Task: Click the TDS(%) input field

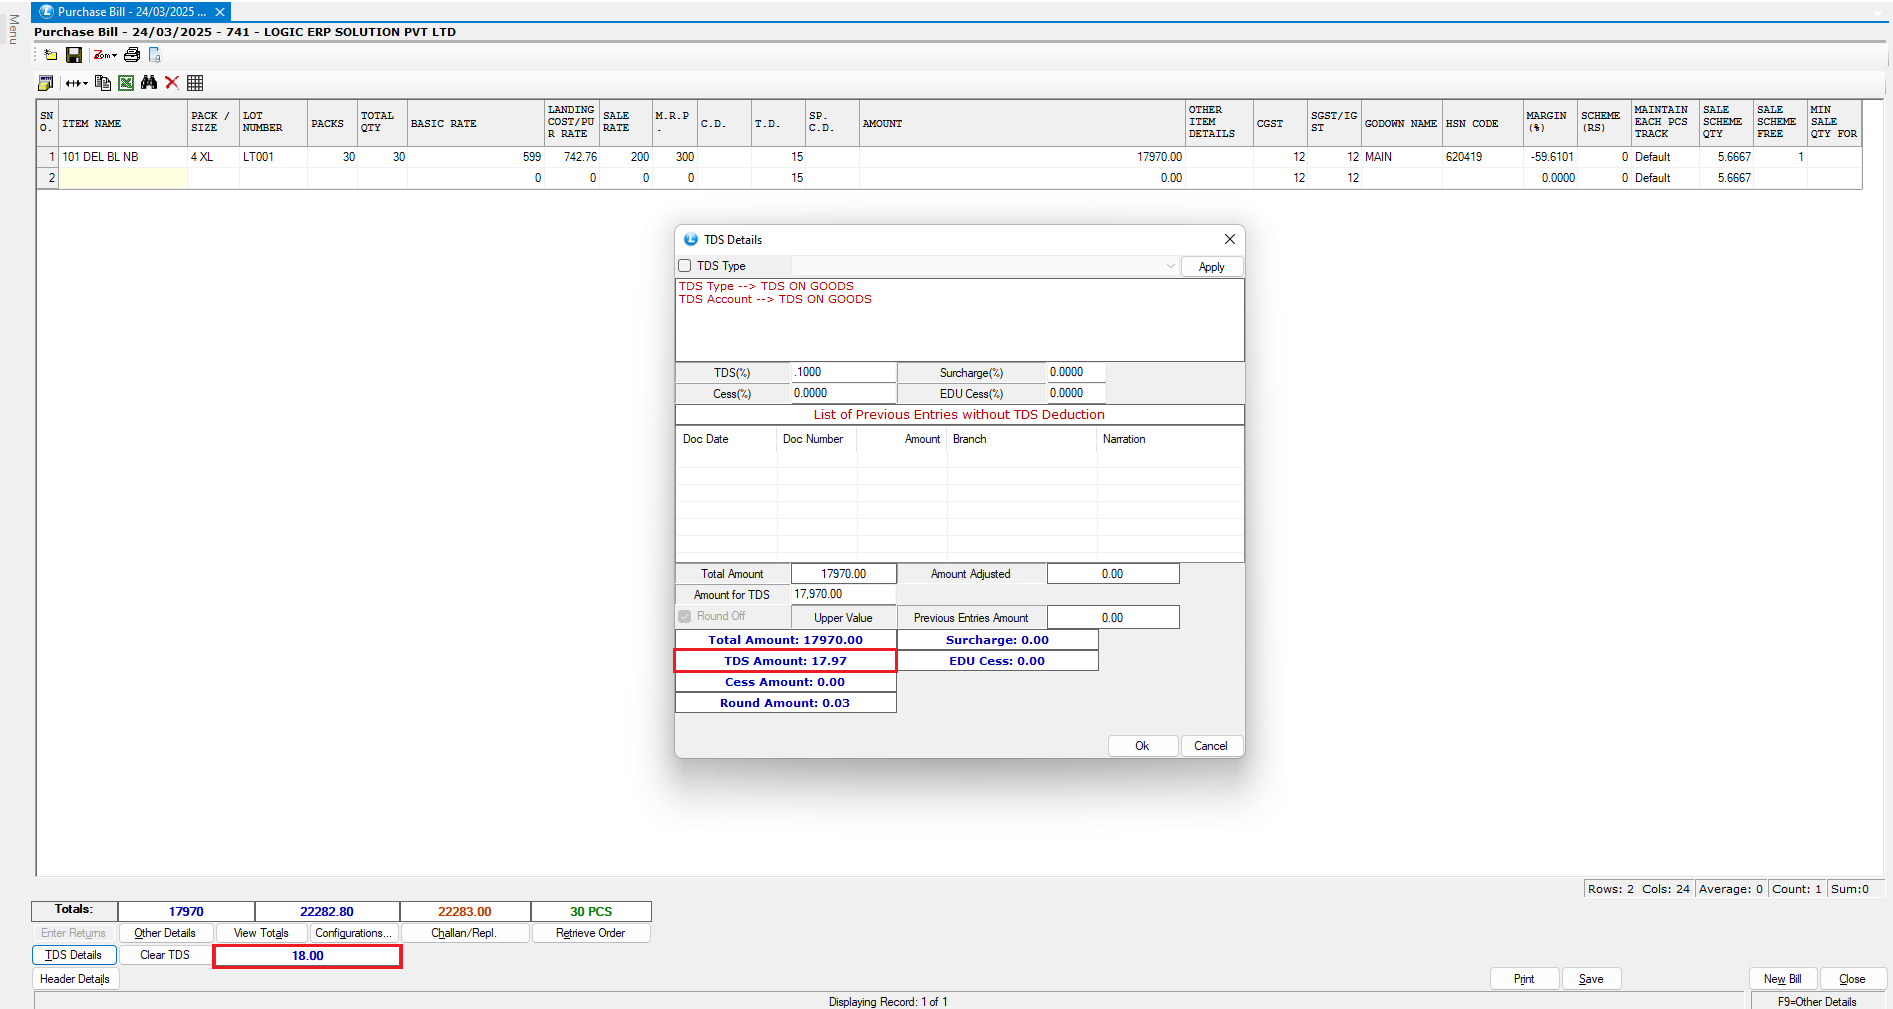Action: 843,372
